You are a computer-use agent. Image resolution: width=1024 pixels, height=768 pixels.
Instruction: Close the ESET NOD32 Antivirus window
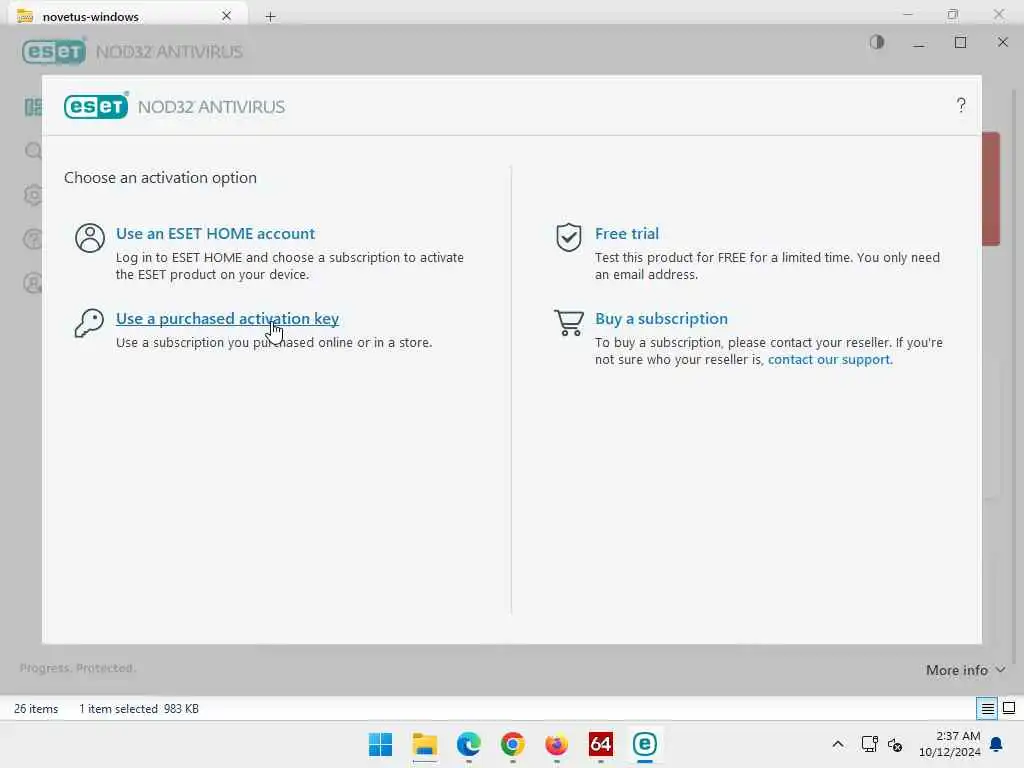click(x=1002, y=42)
